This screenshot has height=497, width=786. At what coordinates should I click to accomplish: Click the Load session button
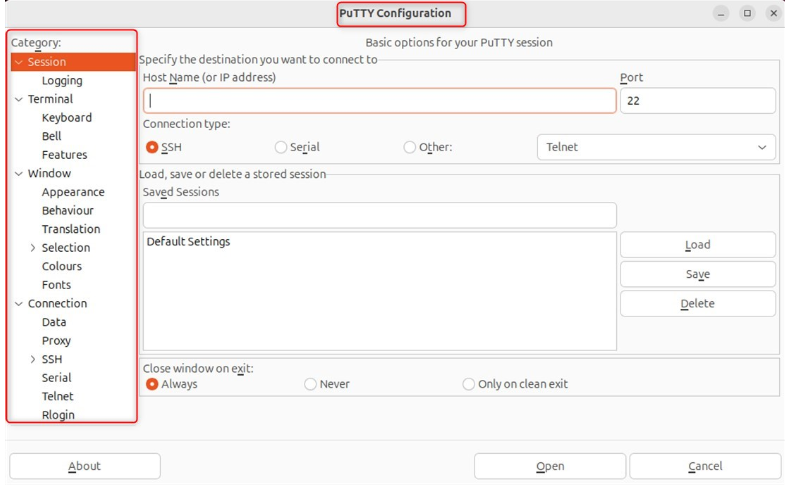pyautogui.click(x=697, y=245)
